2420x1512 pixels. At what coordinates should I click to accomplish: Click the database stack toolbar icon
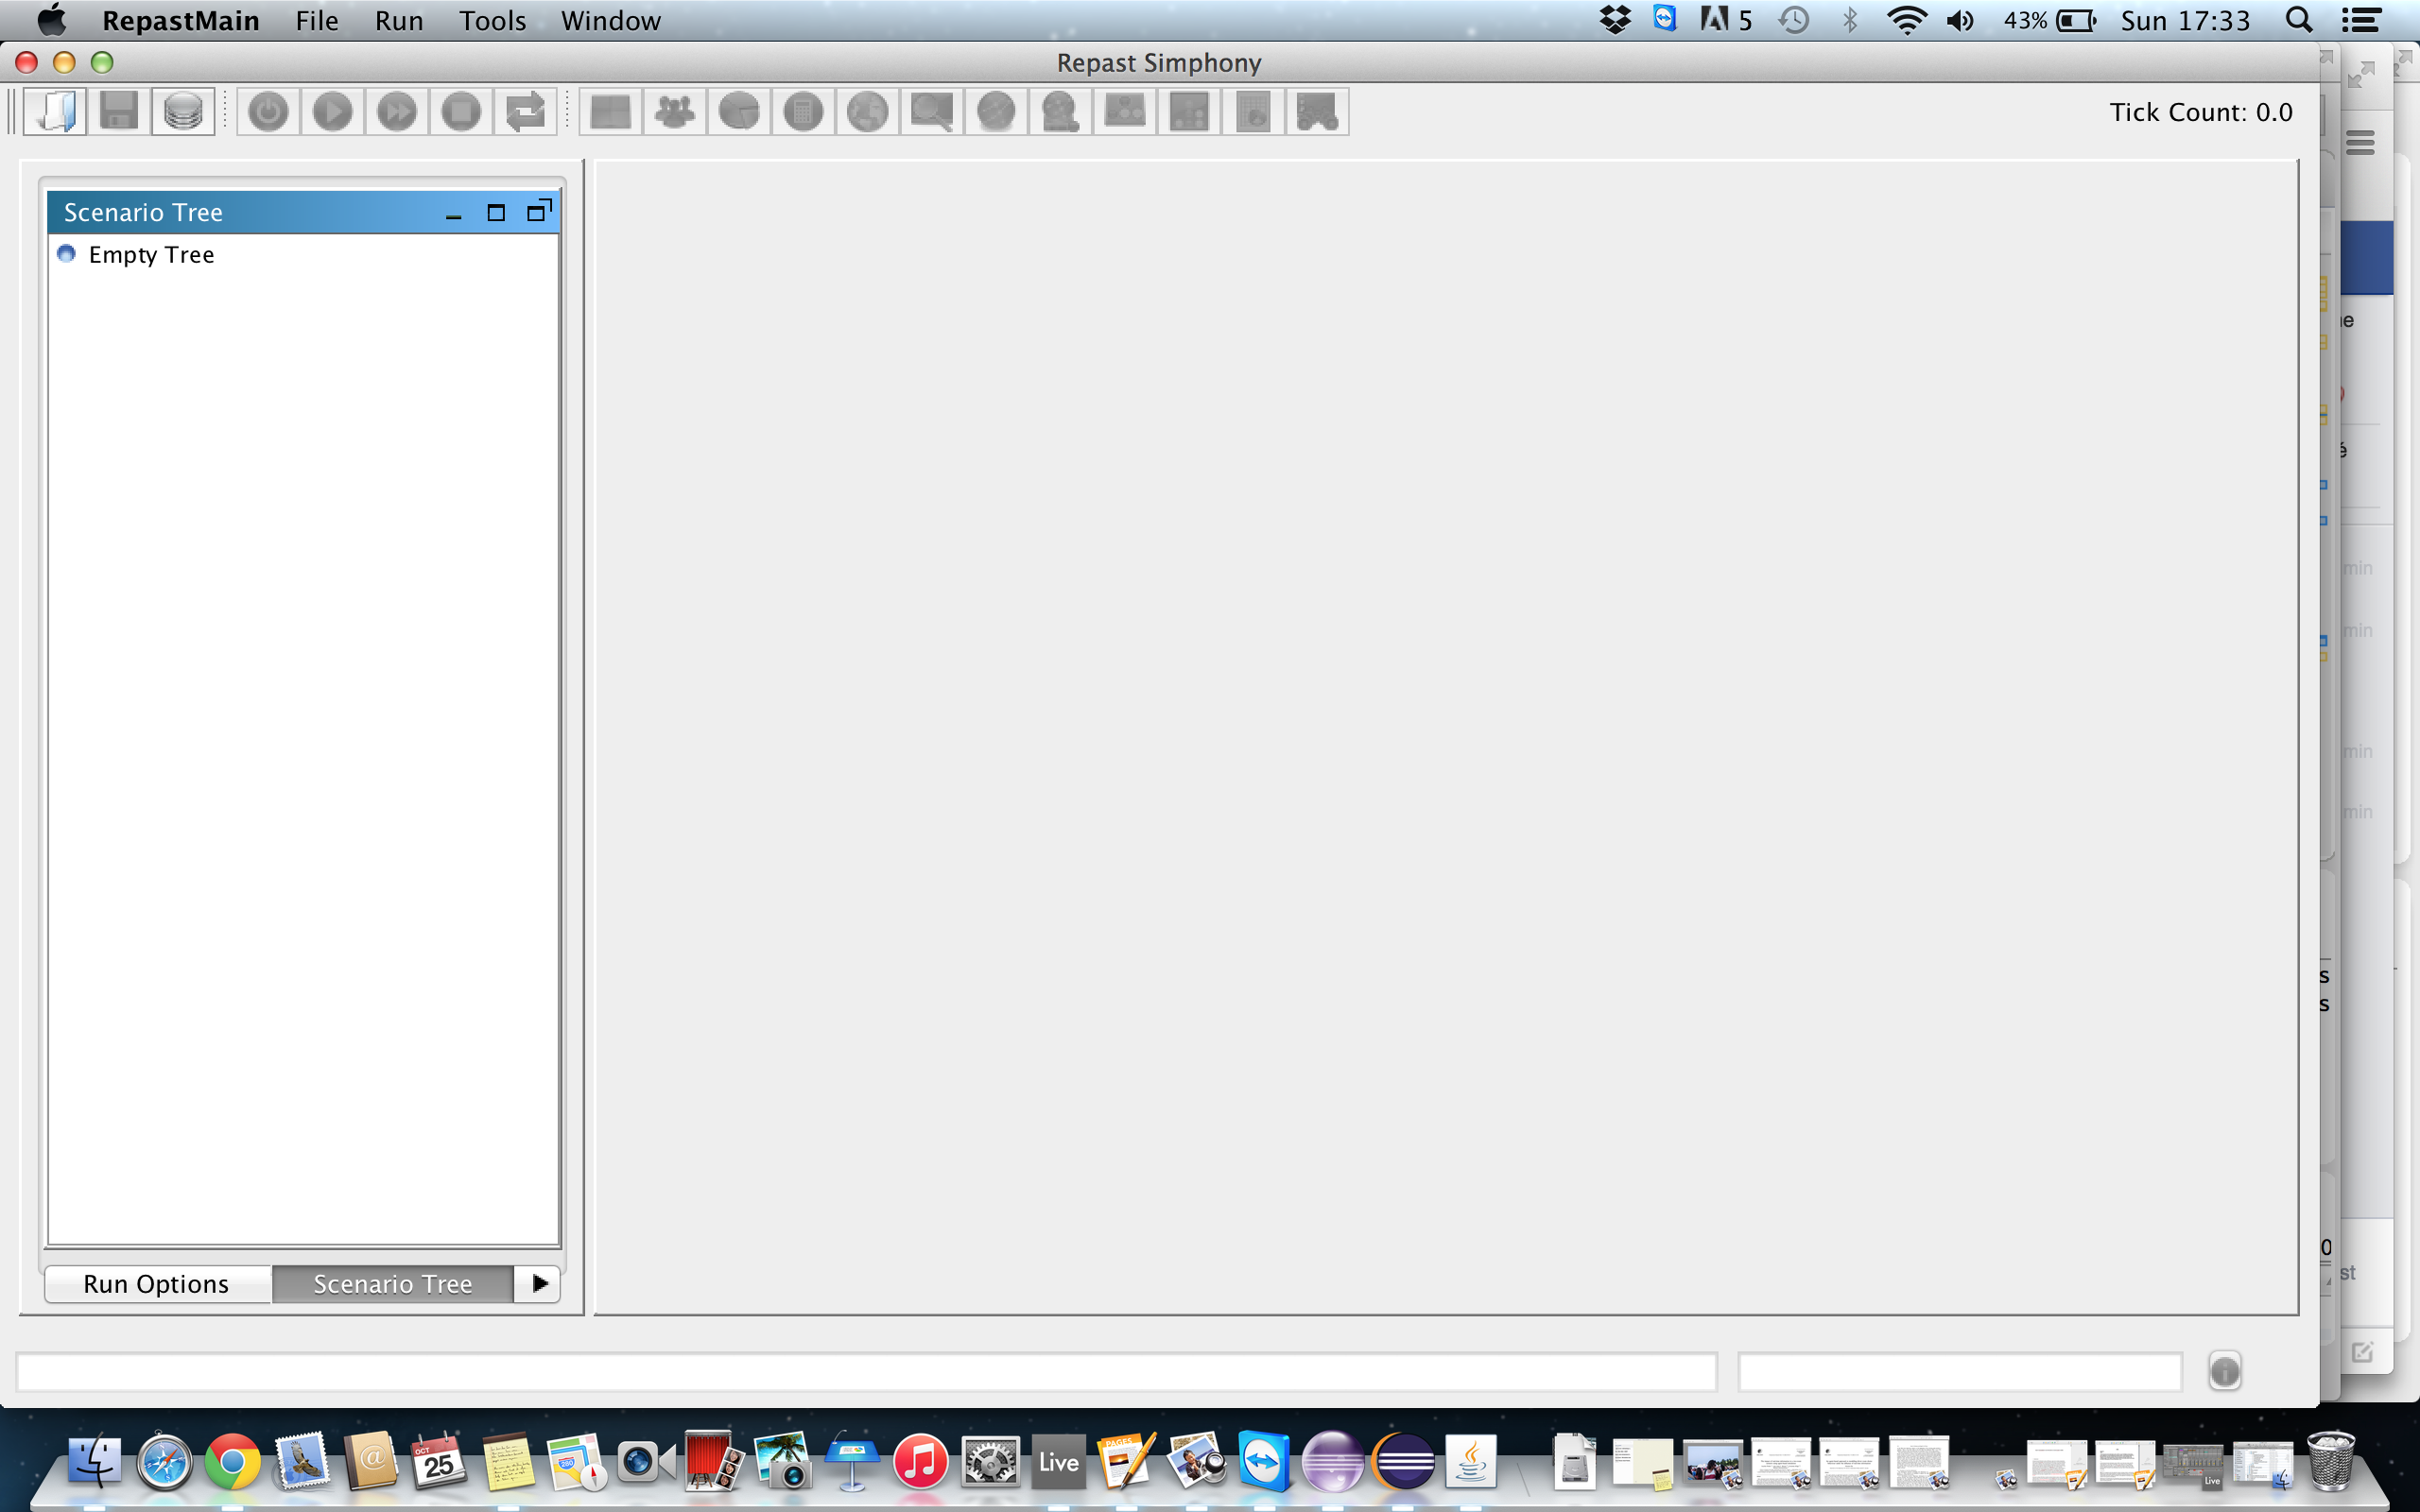click(x=183, y=111)
